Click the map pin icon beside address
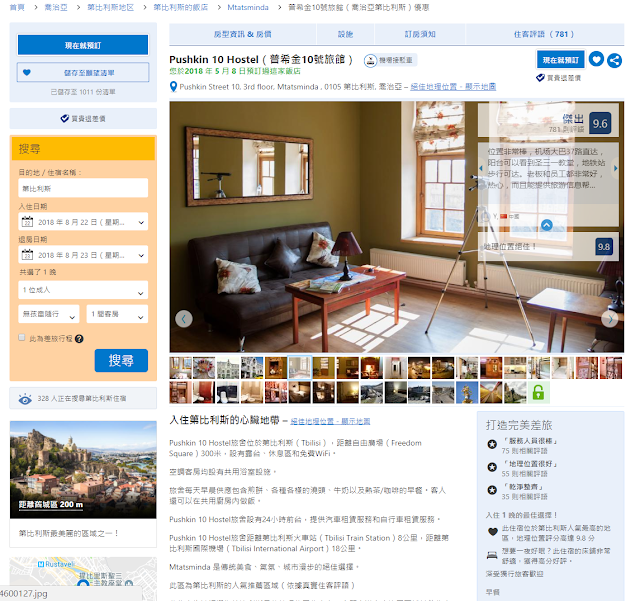Image resolution: width=640 pixels, height=601 pixels. click(173, 87)
